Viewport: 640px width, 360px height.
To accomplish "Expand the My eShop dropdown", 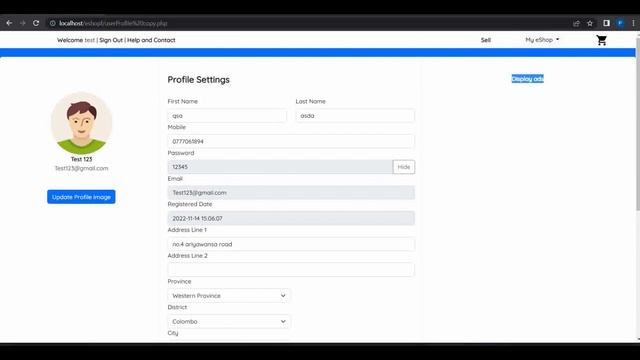I will (542, 40).
